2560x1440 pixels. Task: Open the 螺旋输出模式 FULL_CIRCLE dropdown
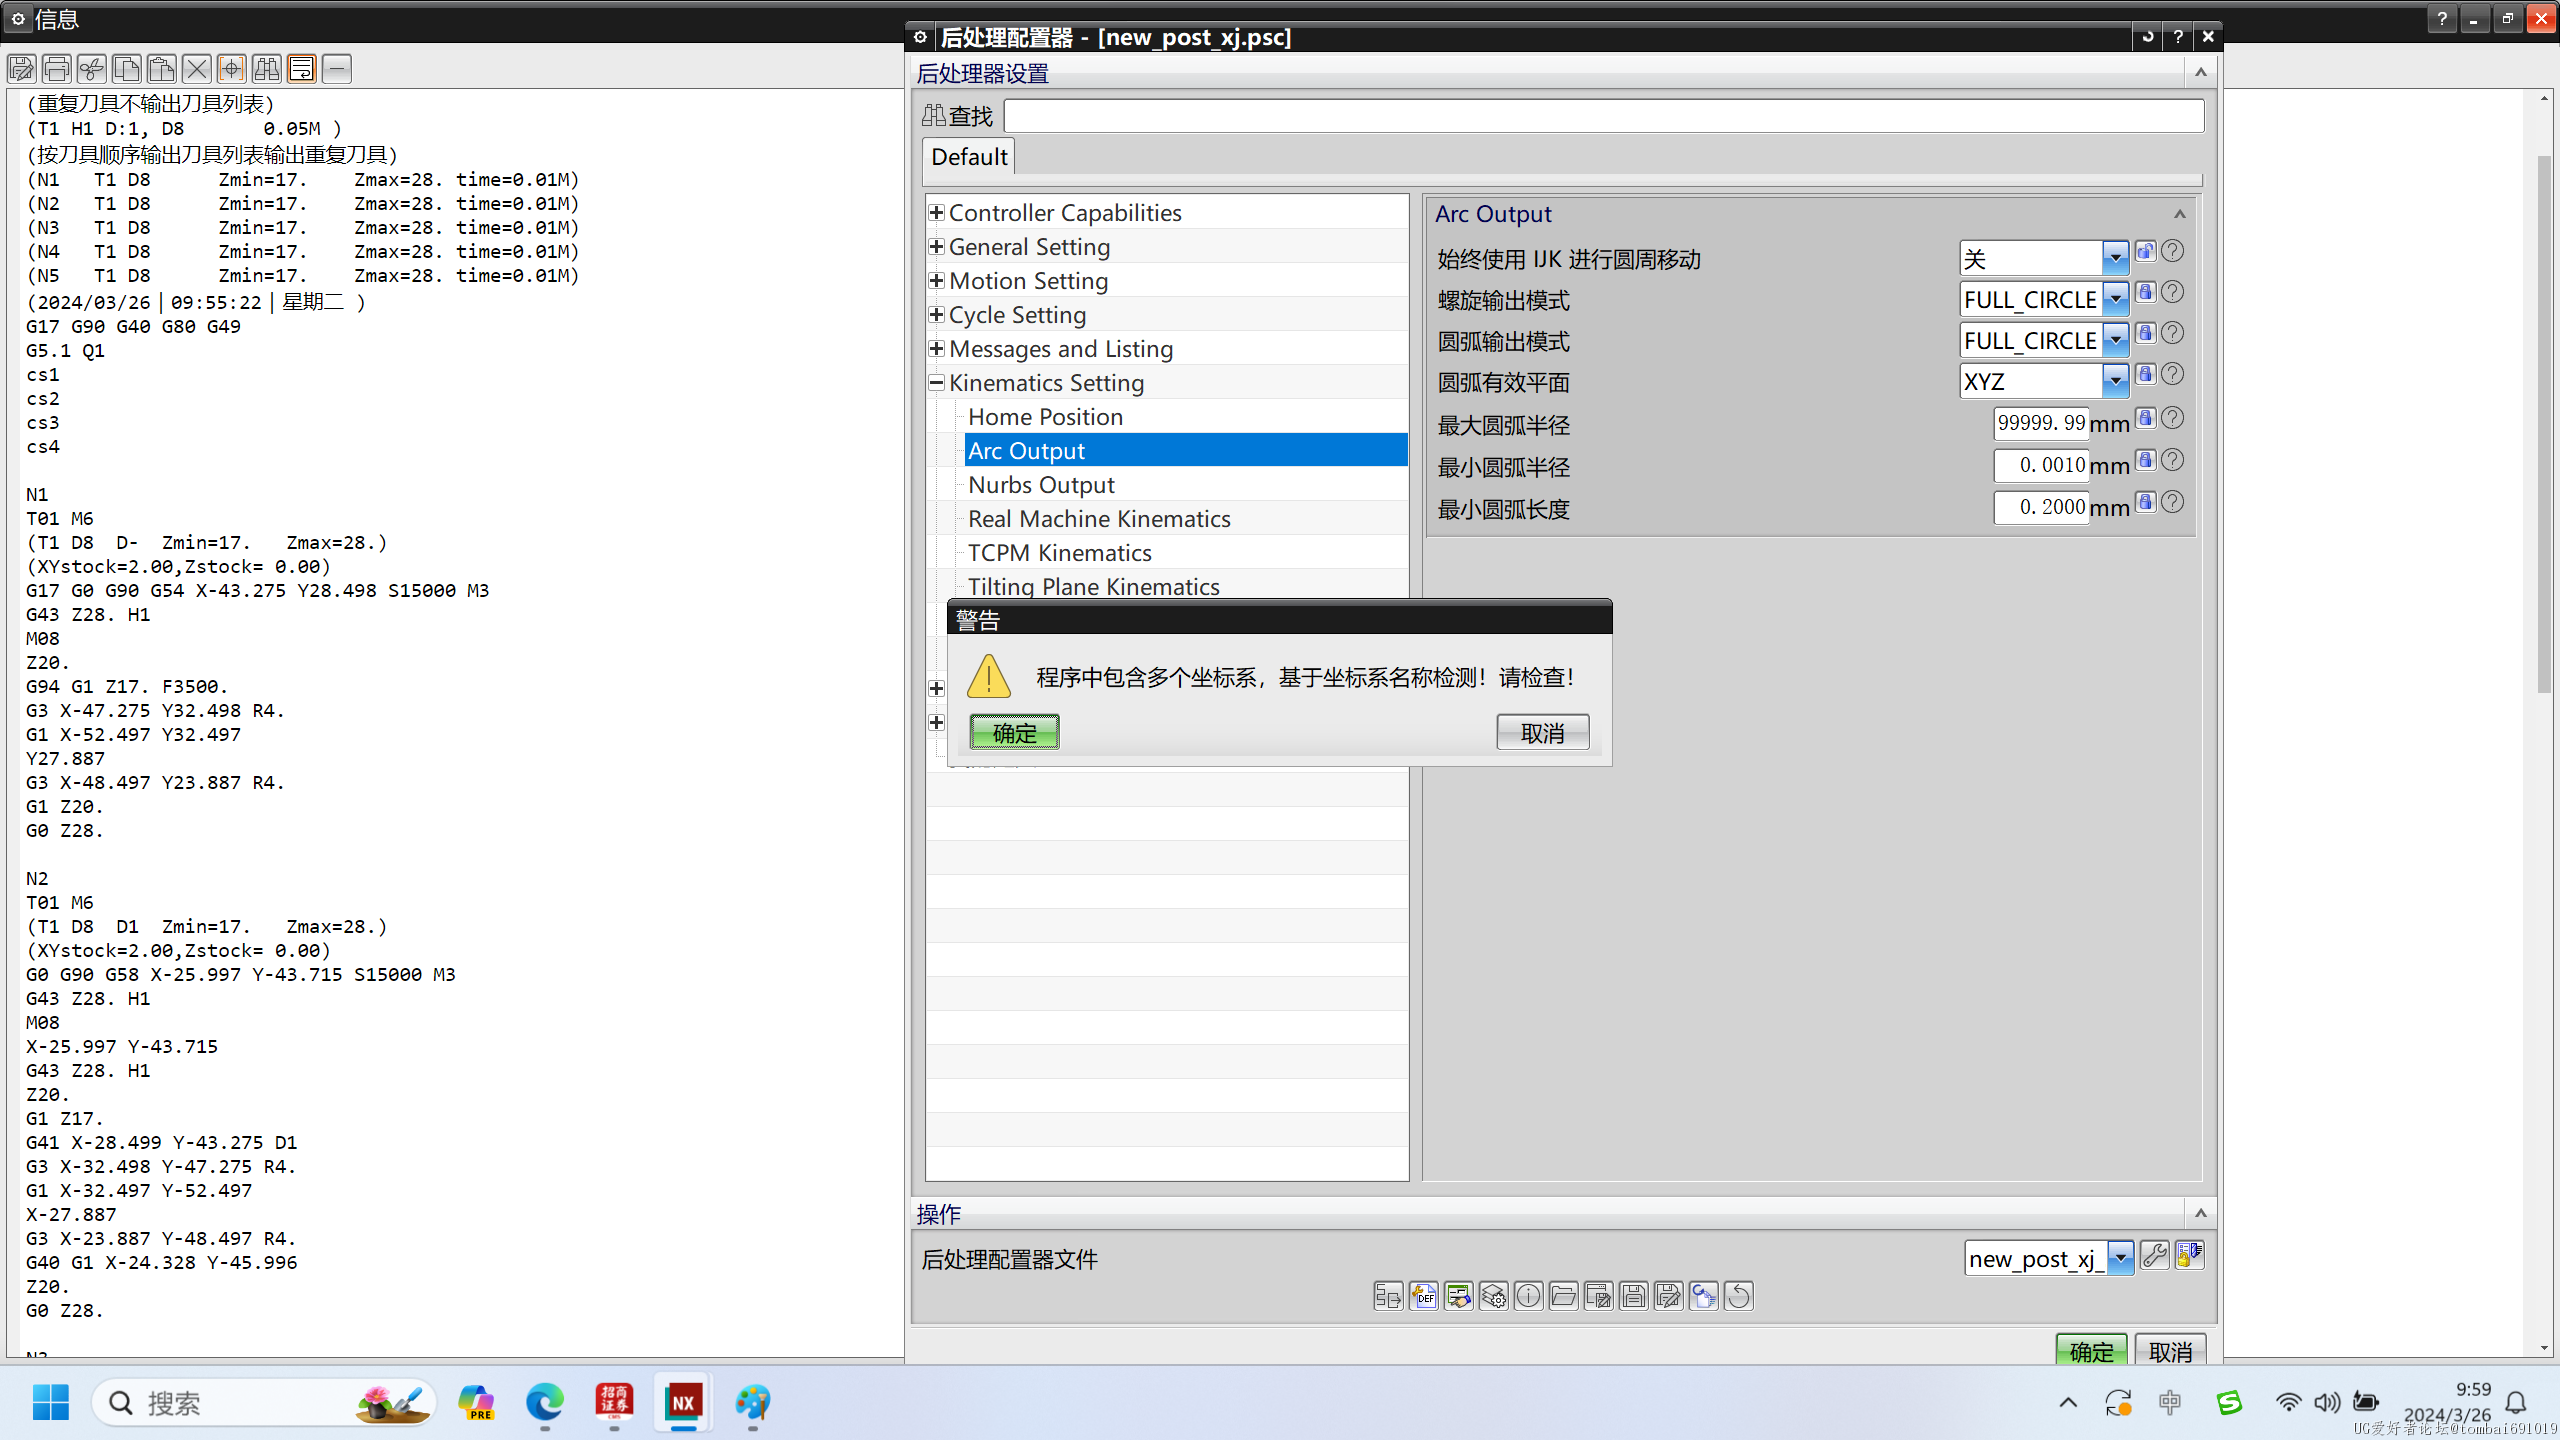2115,300
